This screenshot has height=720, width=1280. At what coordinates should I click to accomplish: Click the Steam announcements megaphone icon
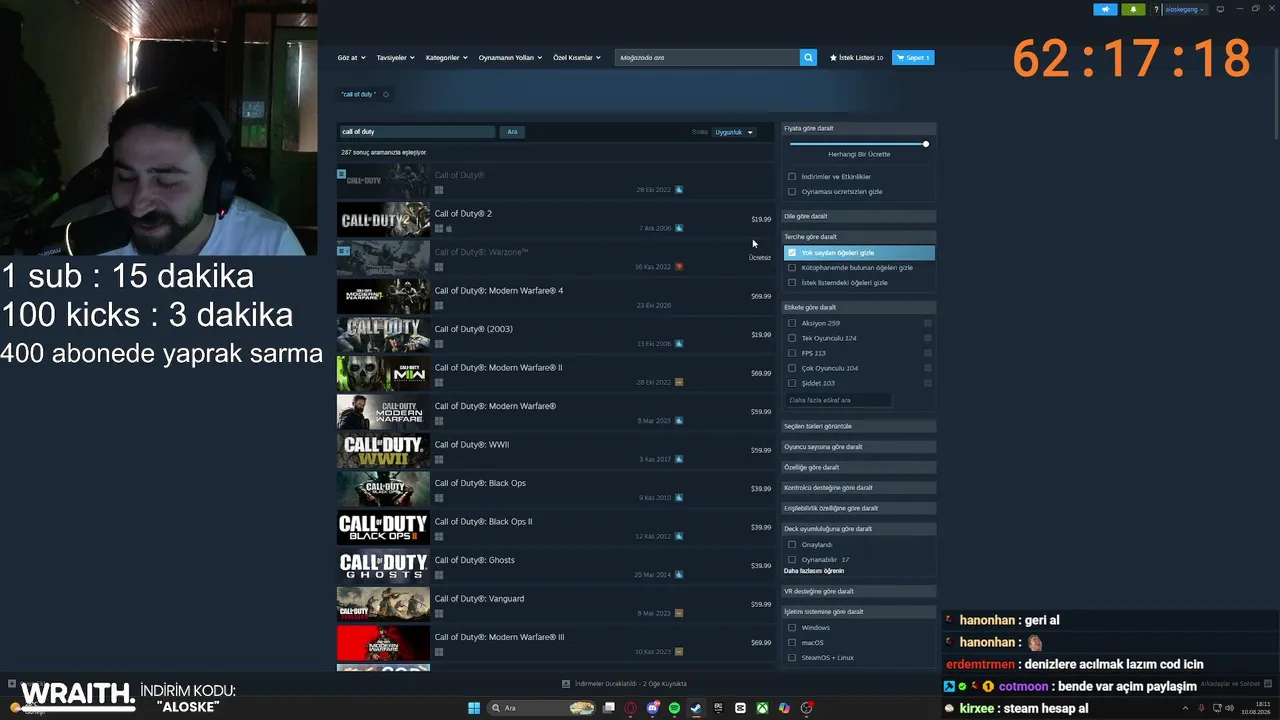pos(1105,9)
